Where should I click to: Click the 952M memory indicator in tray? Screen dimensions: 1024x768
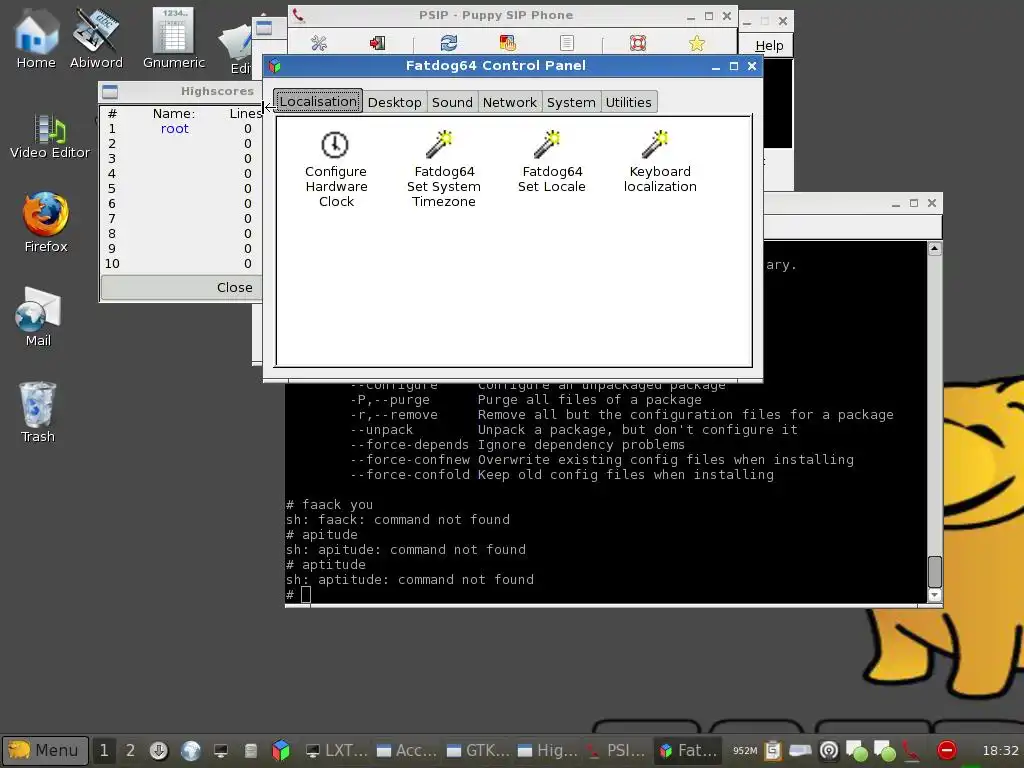pos(744,750)
